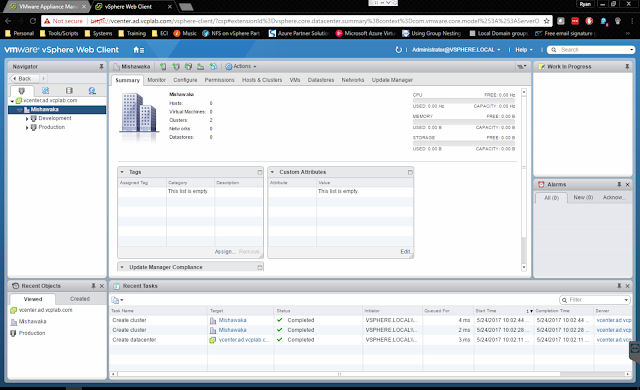Pin the Work In Progress panel
Image resolution: width=640 pixels, height=390 pixels.
(x=627, y=66)
